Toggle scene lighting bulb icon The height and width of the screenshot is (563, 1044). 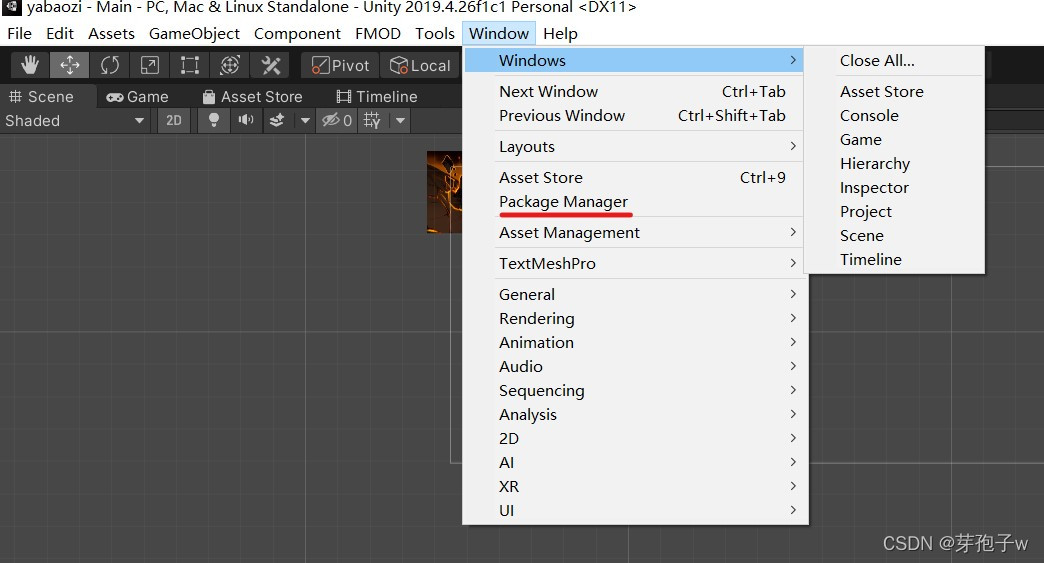(x=214, y=120)
